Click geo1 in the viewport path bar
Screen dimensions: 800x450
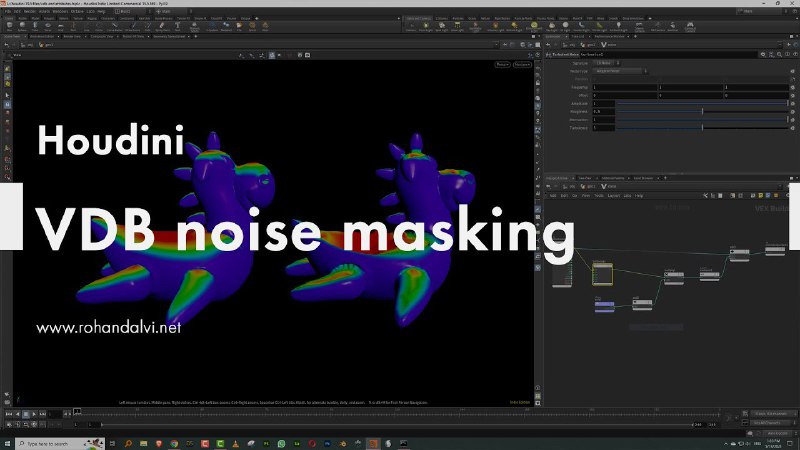(x=46, y=45)
